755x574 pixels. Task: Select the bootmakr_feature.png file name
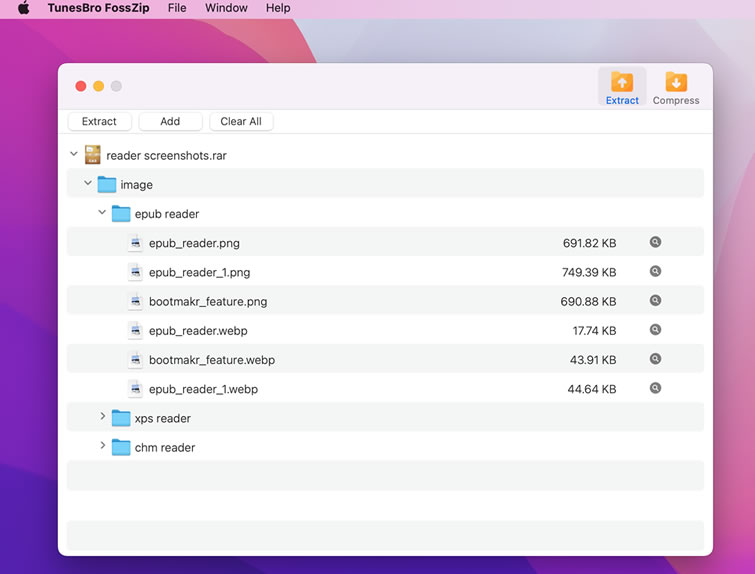point(208,302)
